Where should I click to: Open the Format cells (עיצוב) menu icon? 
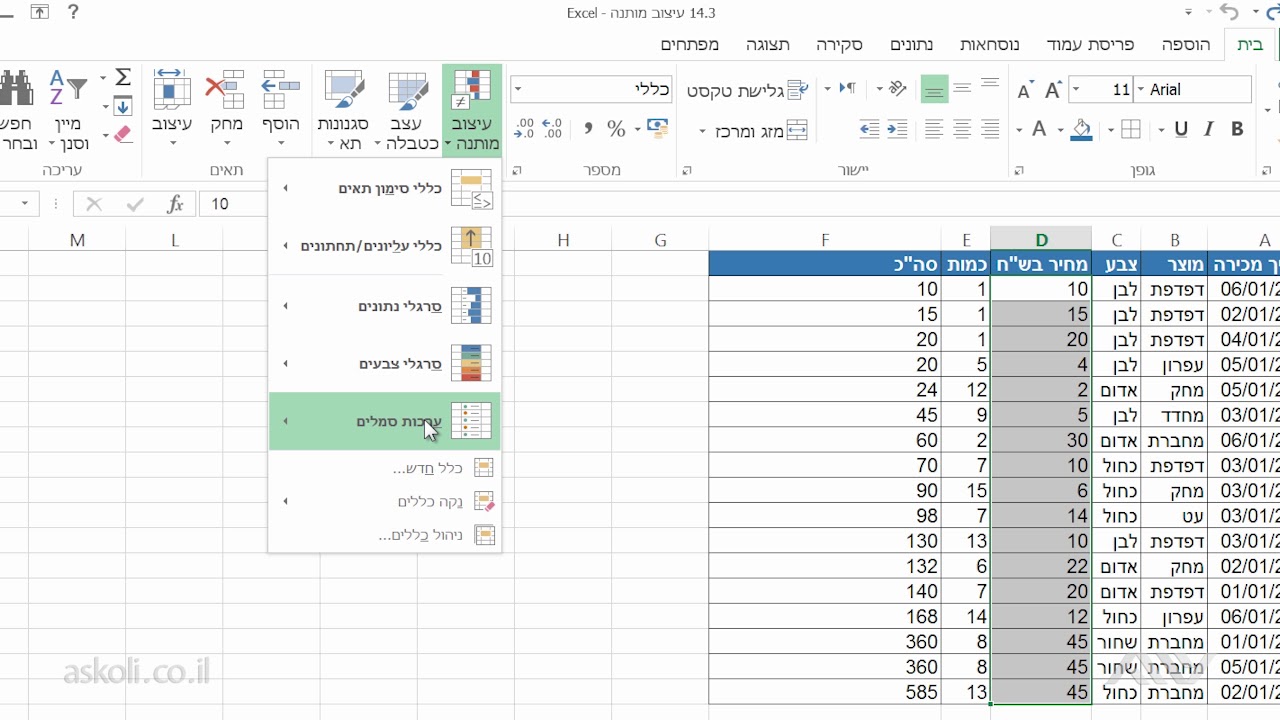tap(172, 90)
